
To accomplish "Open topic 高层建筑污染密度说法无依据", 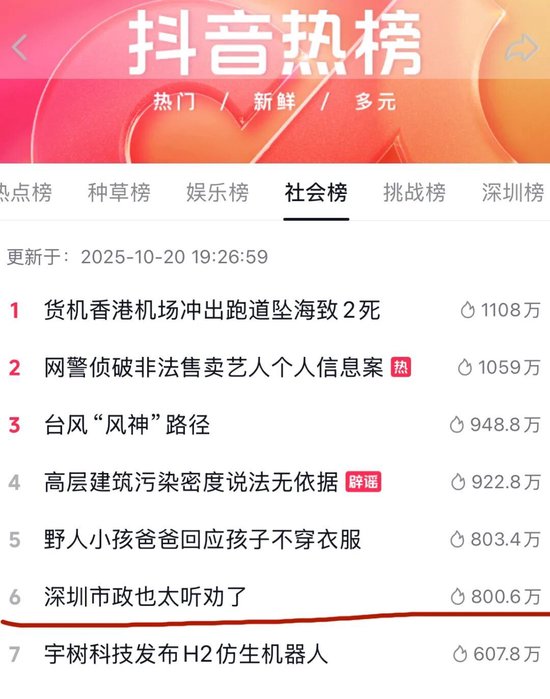I will tap(191, 482).
